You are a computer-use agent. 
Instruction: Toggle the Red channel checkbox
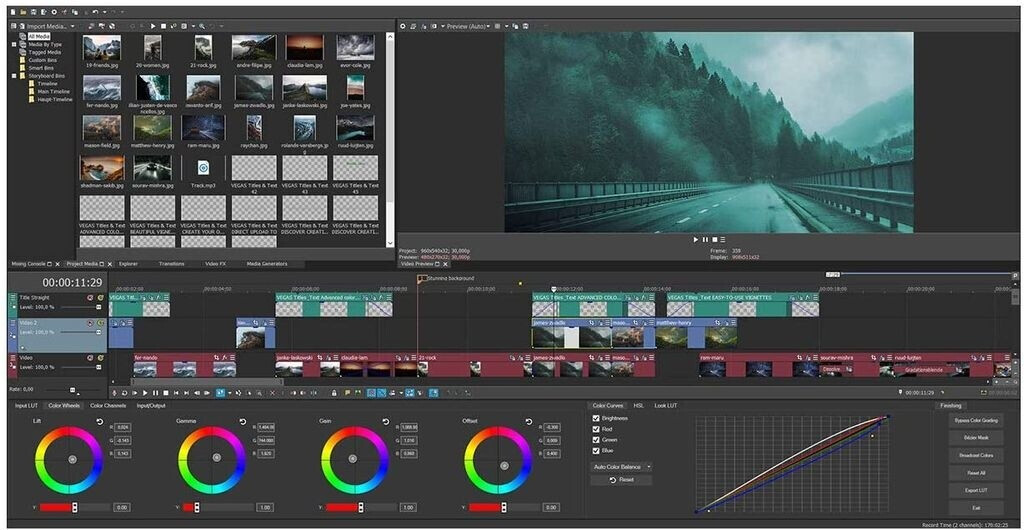(x=597, y=429)
